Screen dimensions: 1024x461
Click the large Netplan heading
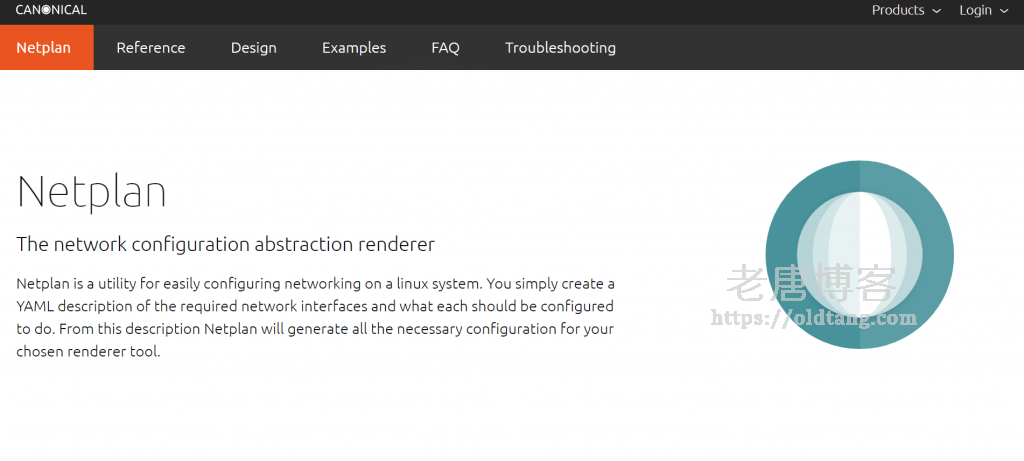pos(91,191)
